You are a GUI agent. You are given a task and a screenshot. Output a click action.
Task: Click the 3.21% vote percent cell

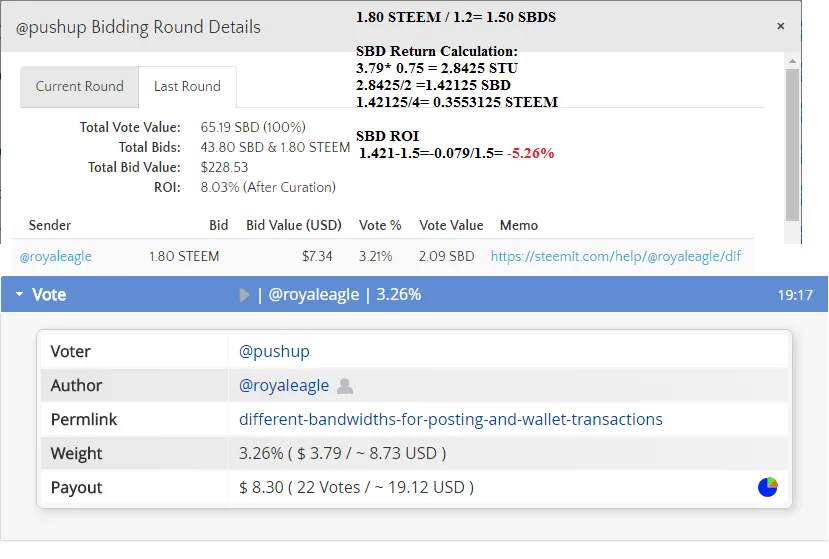click(375, 256)
